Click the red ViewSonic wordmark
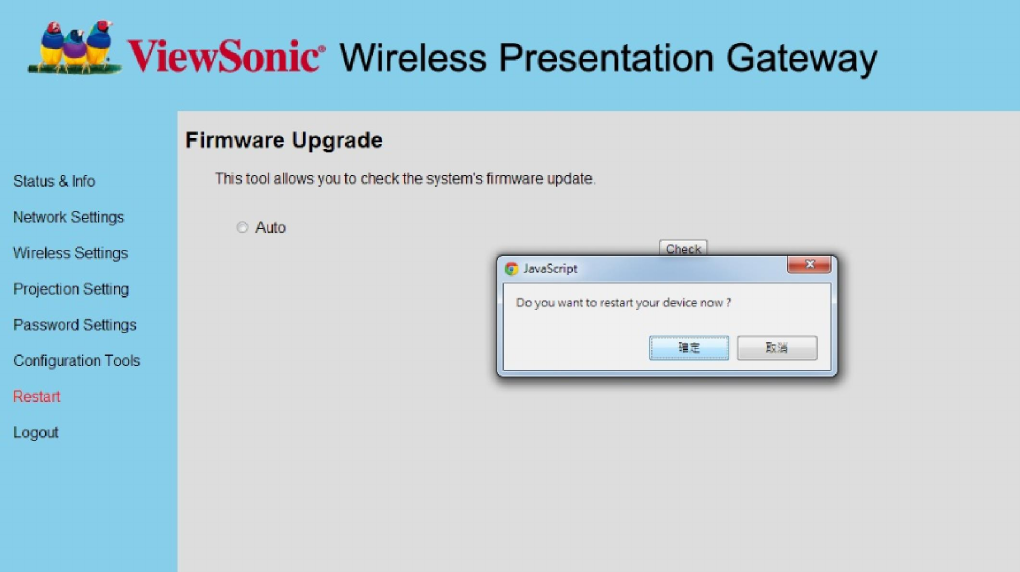Image resolution: width=1020 pixels, height=572 pixels. point(226,56)
